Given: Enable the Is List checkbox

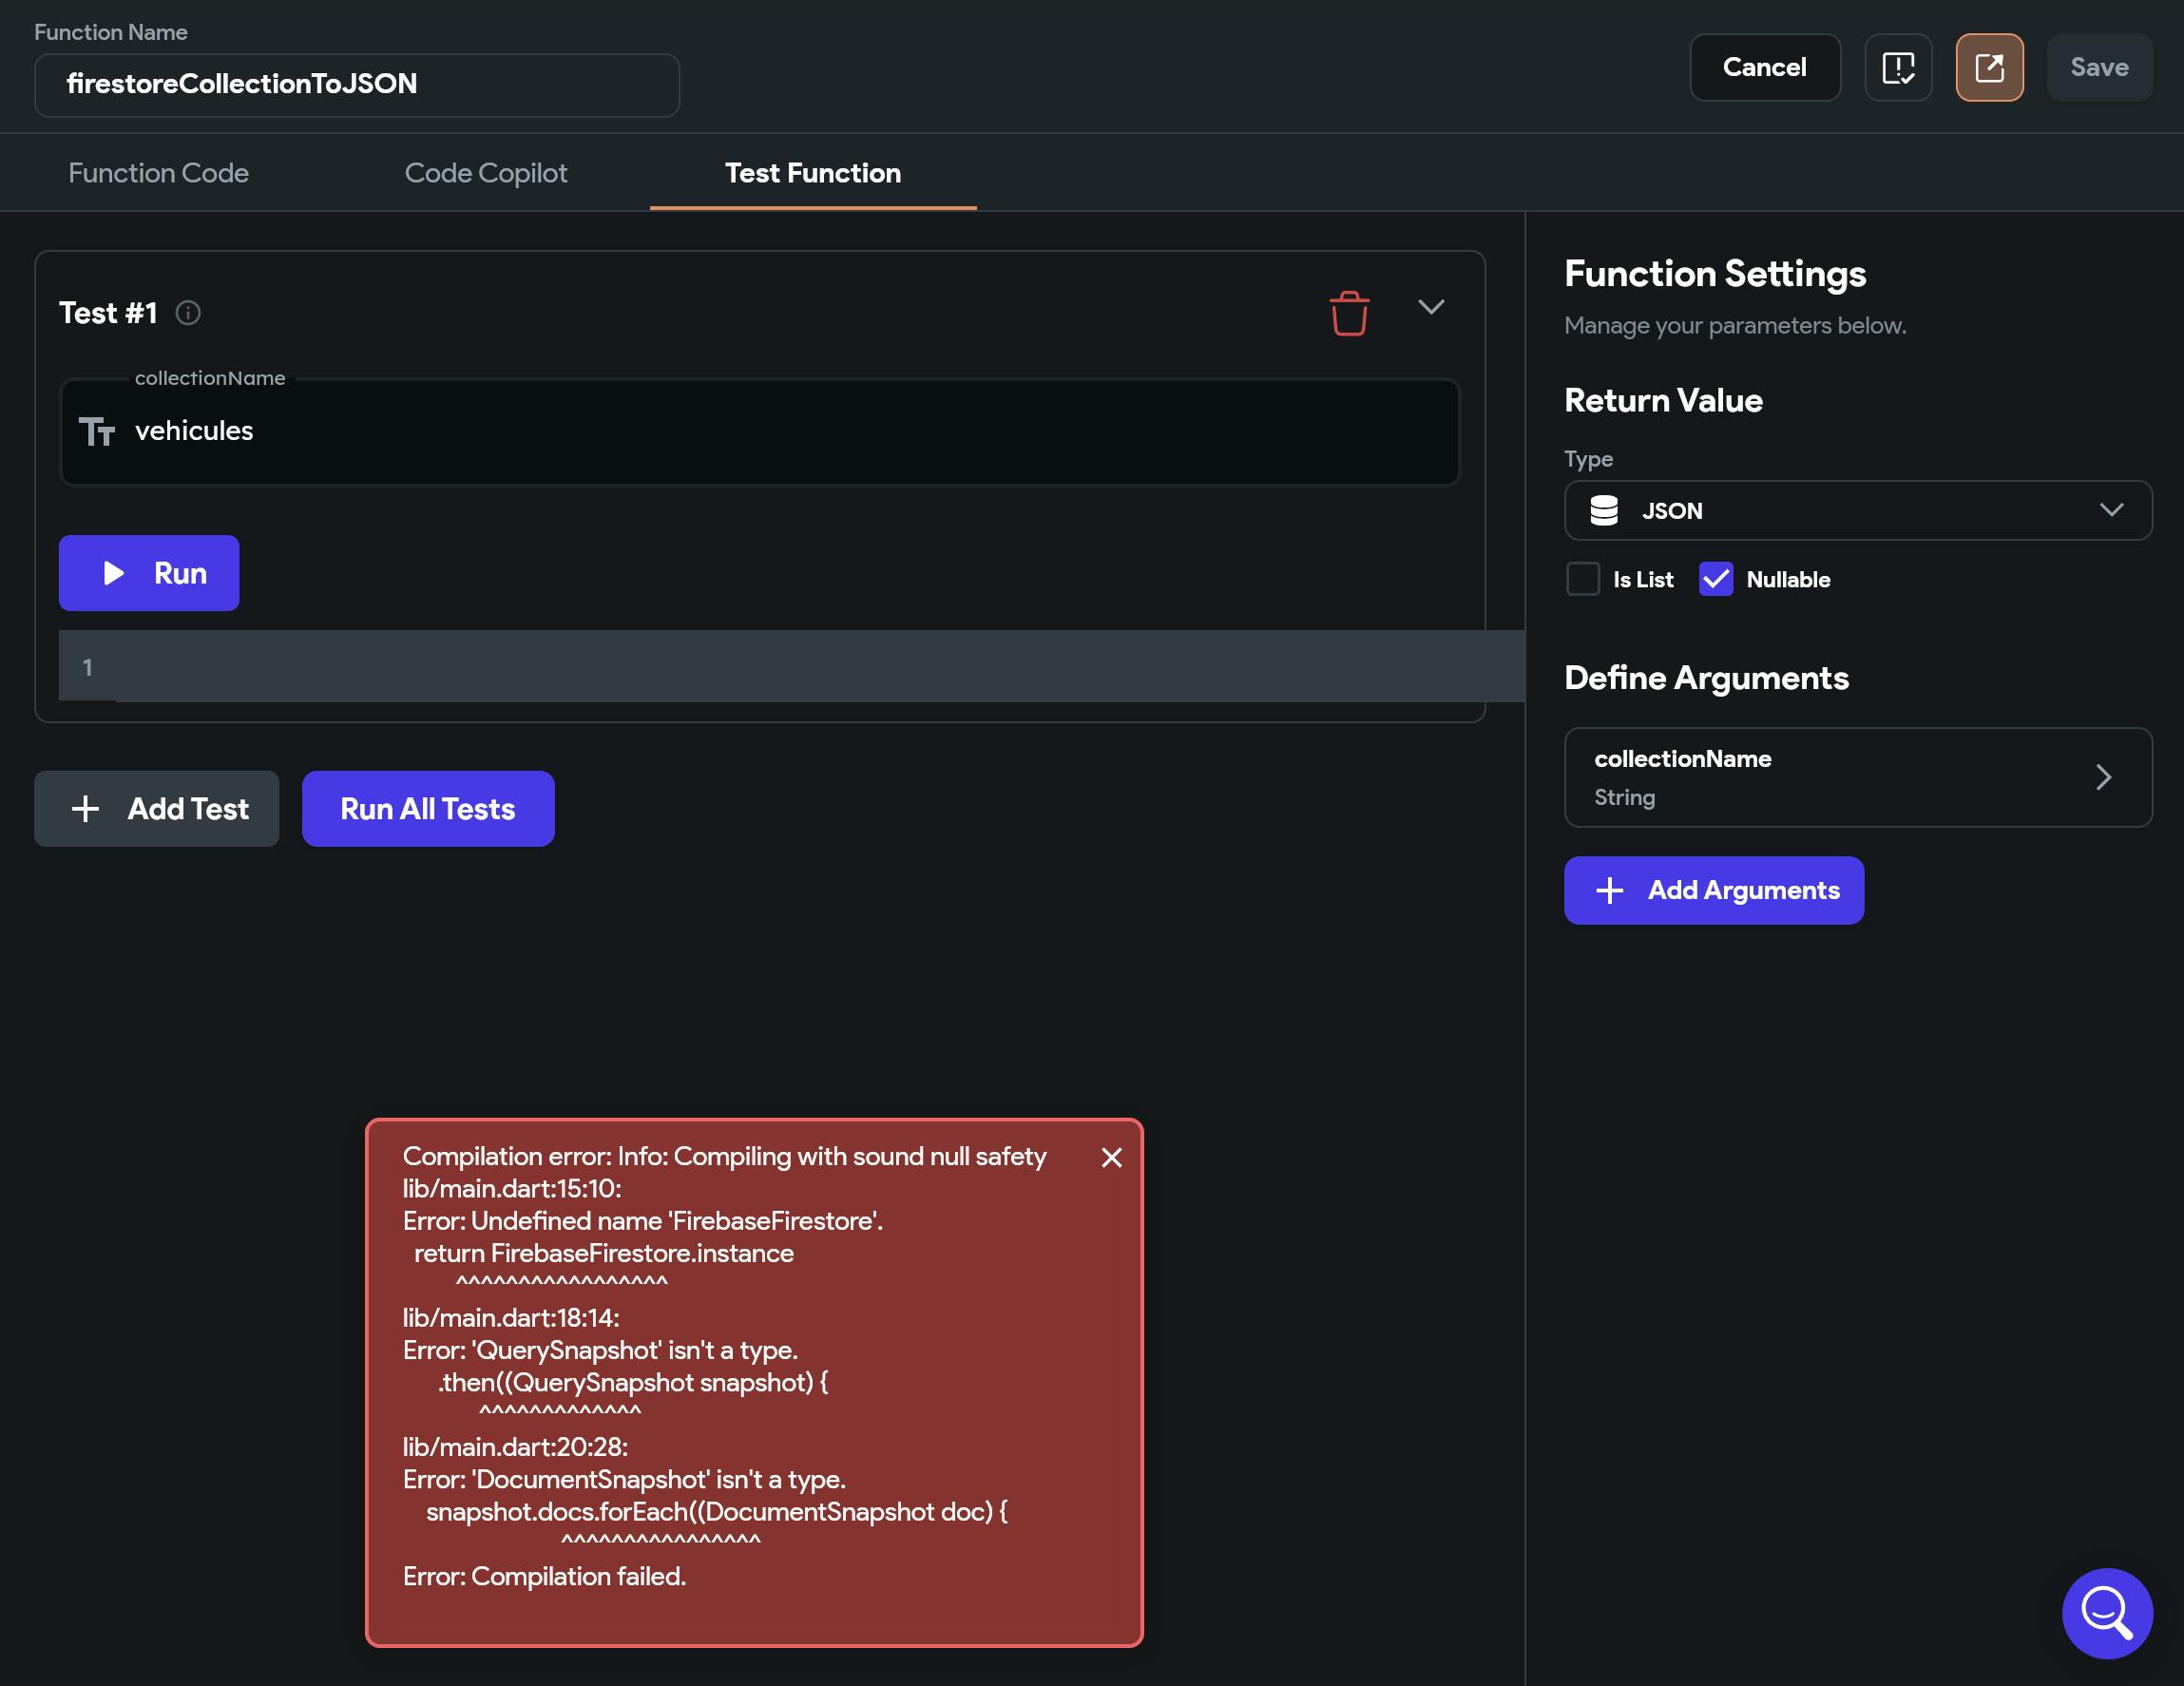Looking at the screenshot, I should click(x=1582, y=579).
